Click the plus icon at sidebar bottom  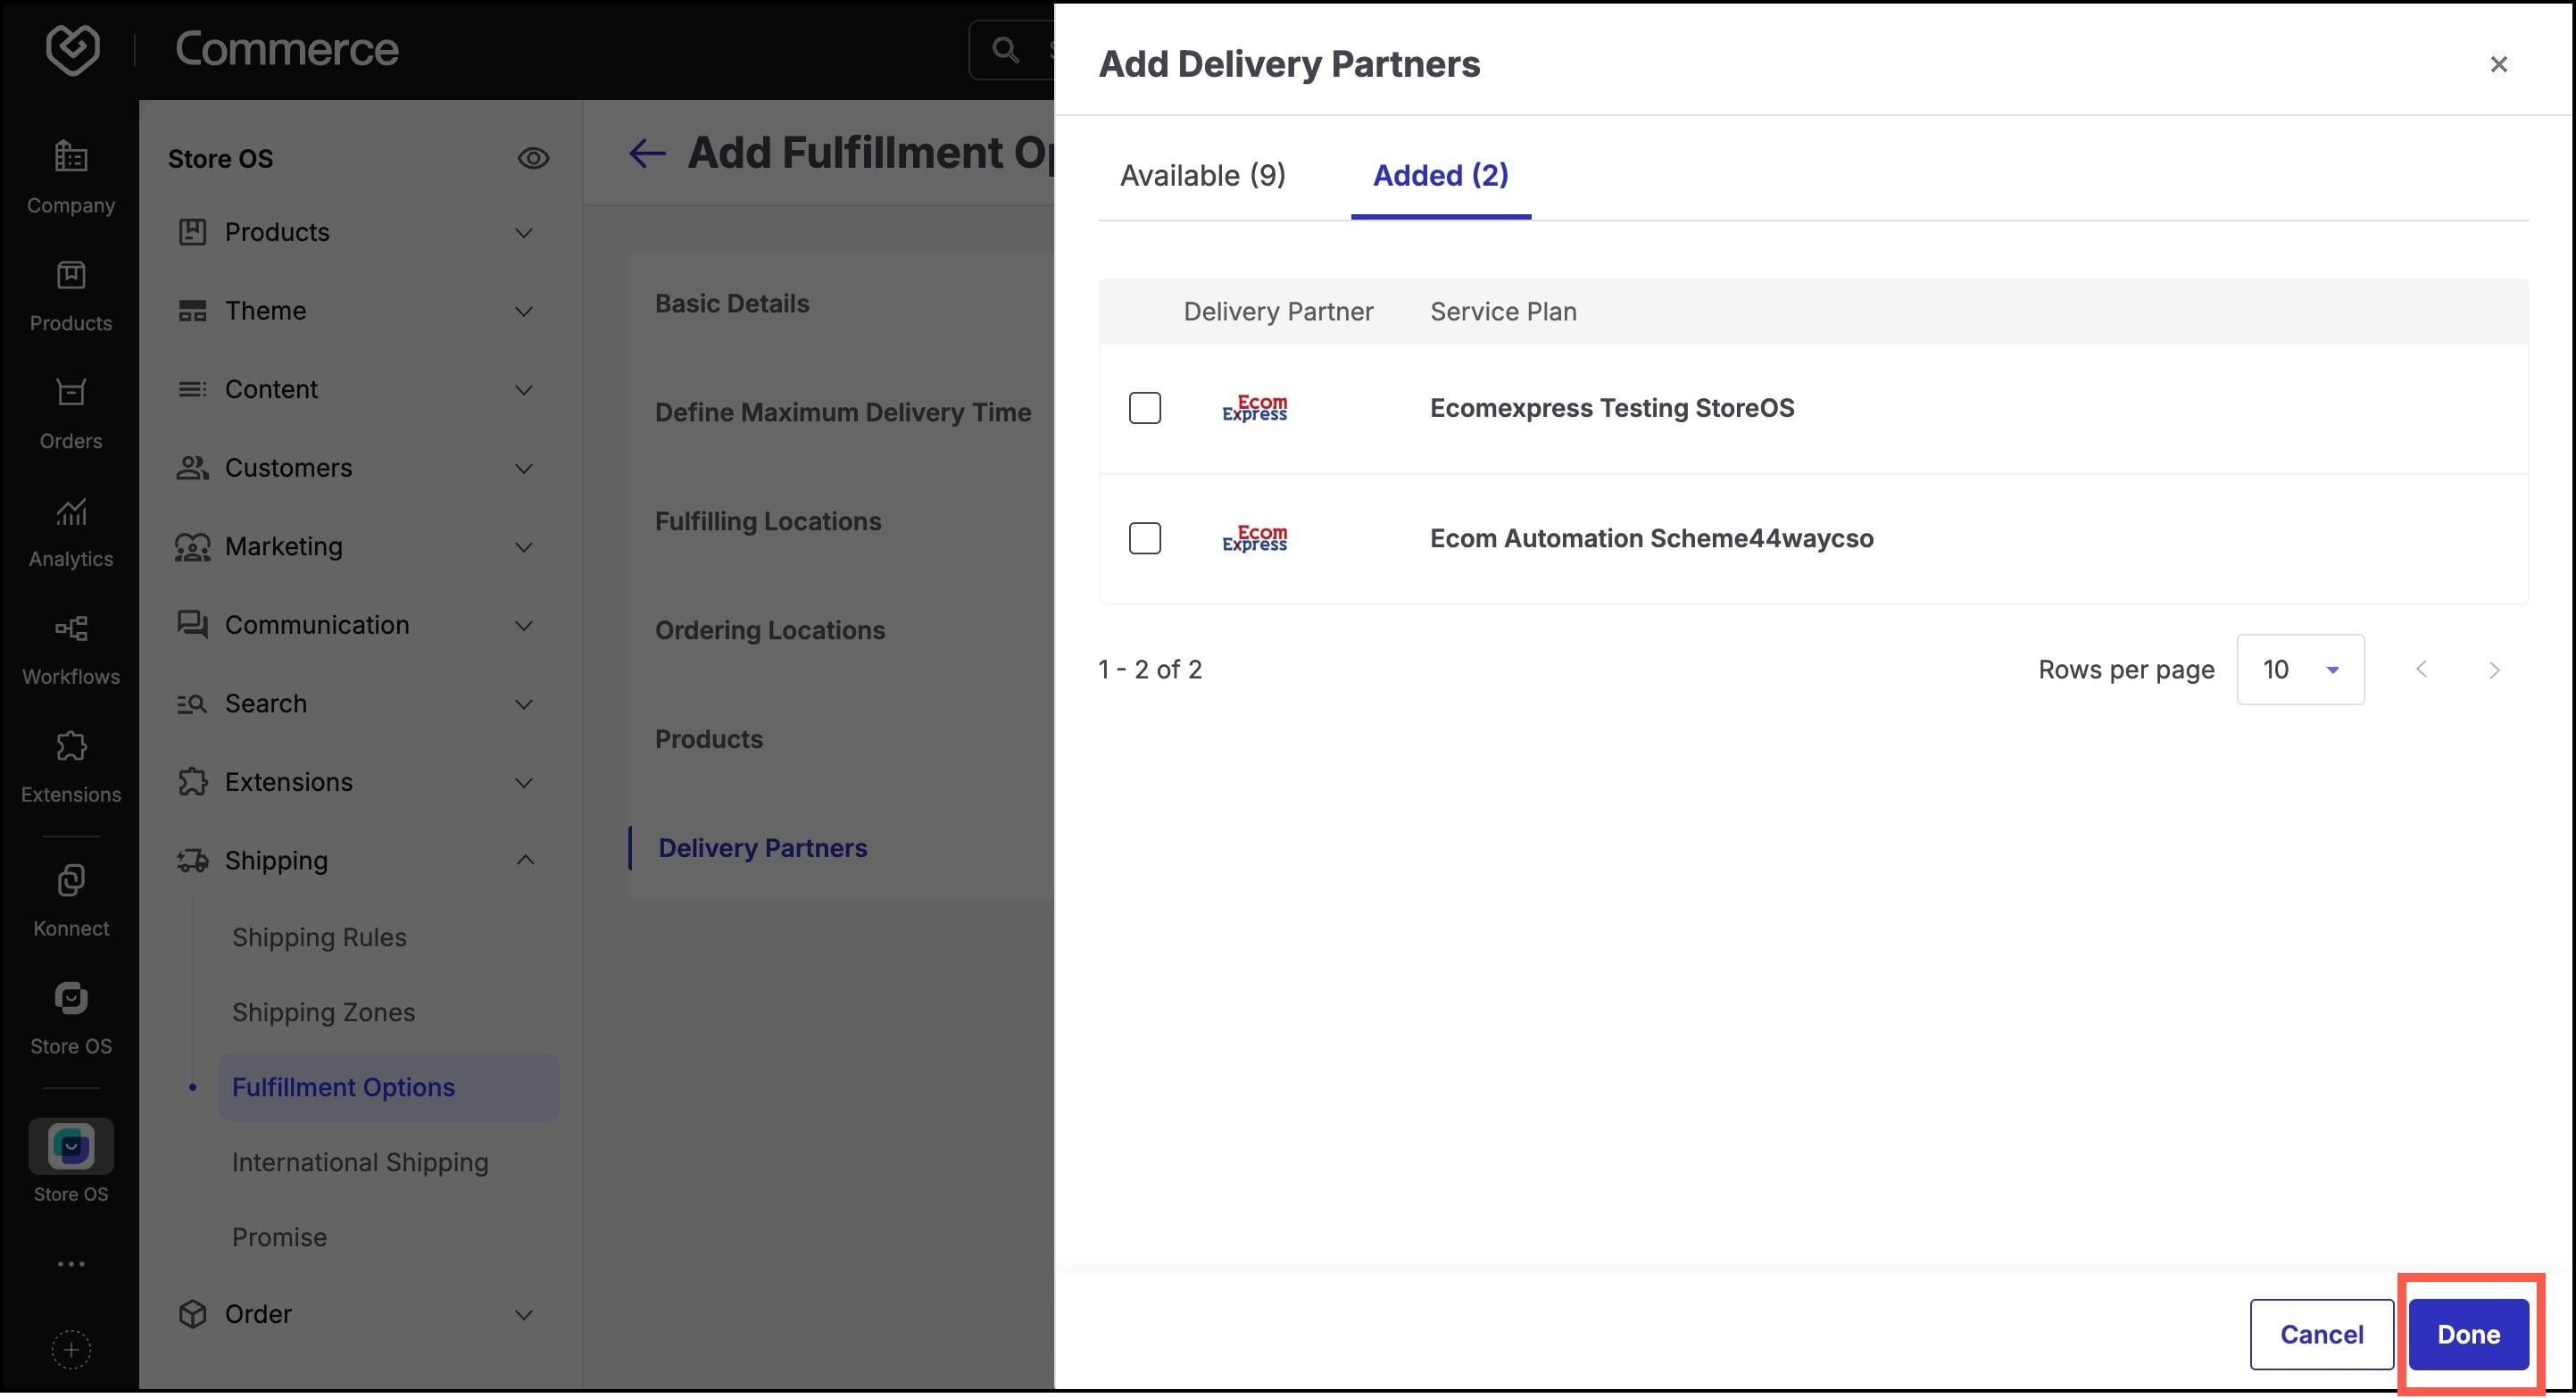71,1351
